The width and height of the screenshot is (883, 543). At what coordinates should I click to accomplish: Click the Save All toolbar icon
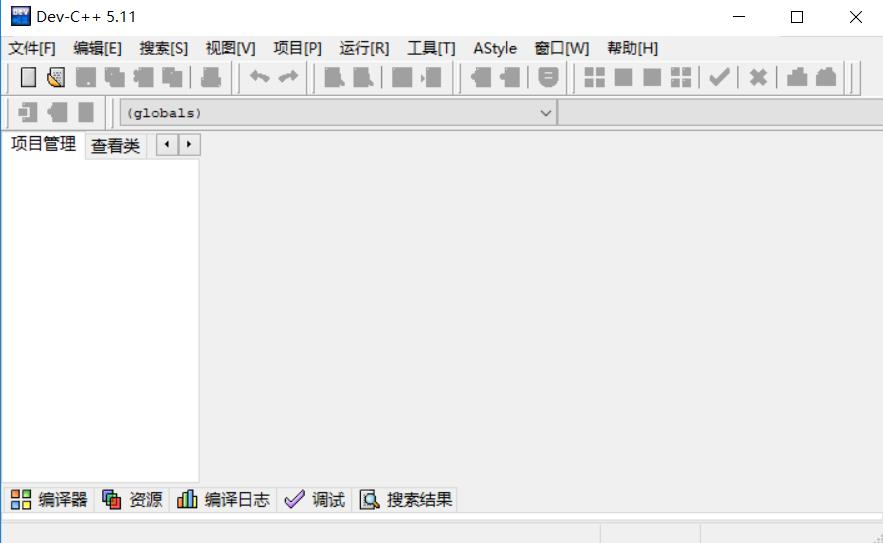(114, 77)
